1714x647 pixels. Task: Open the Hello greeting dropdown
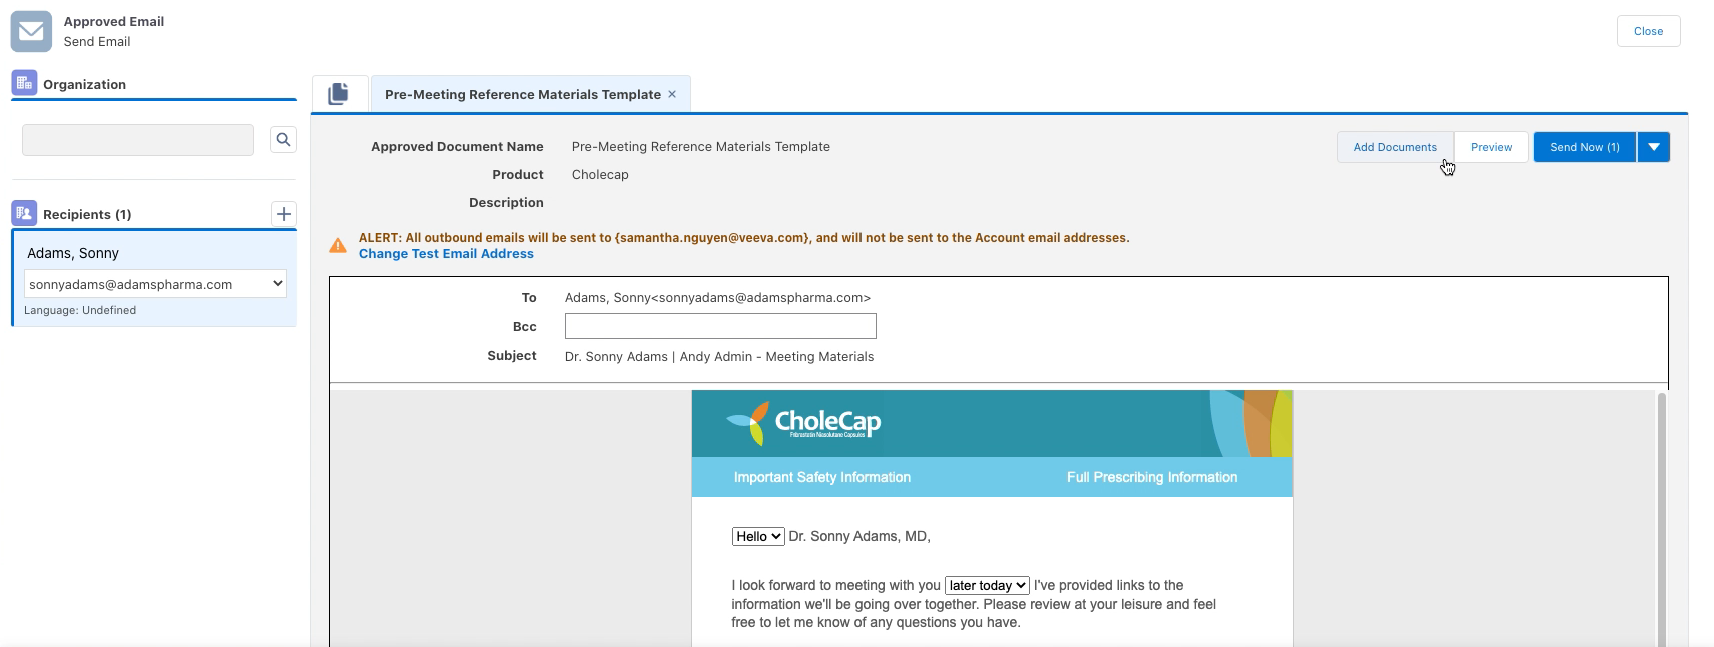point(757,537)
